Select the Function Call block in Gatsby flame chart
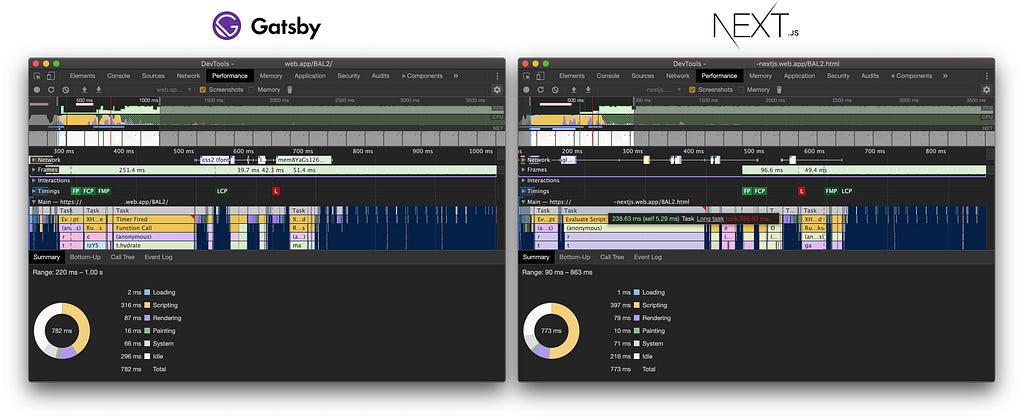1024x420 pixels. pyautogui.click(x=154, y=228)
